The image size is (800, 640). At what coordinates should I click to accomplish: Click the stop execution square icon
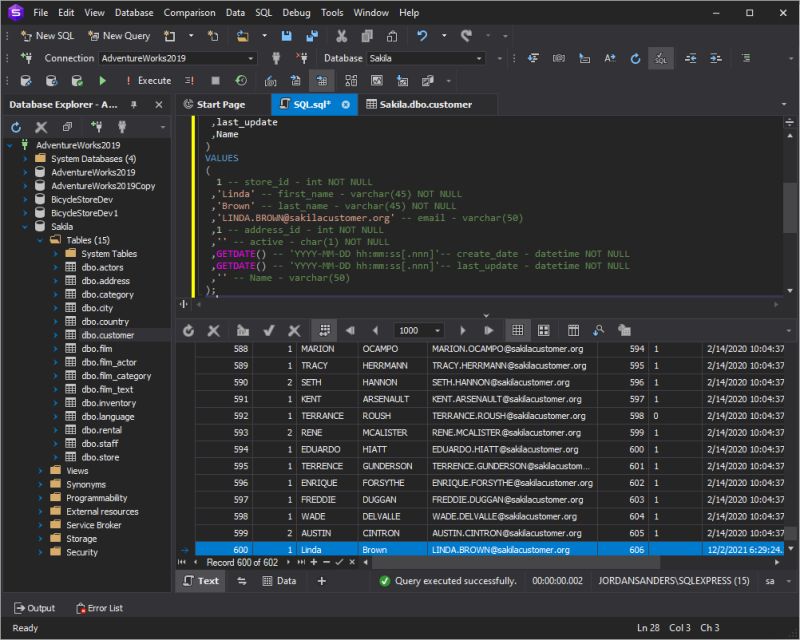pos(215,81)
